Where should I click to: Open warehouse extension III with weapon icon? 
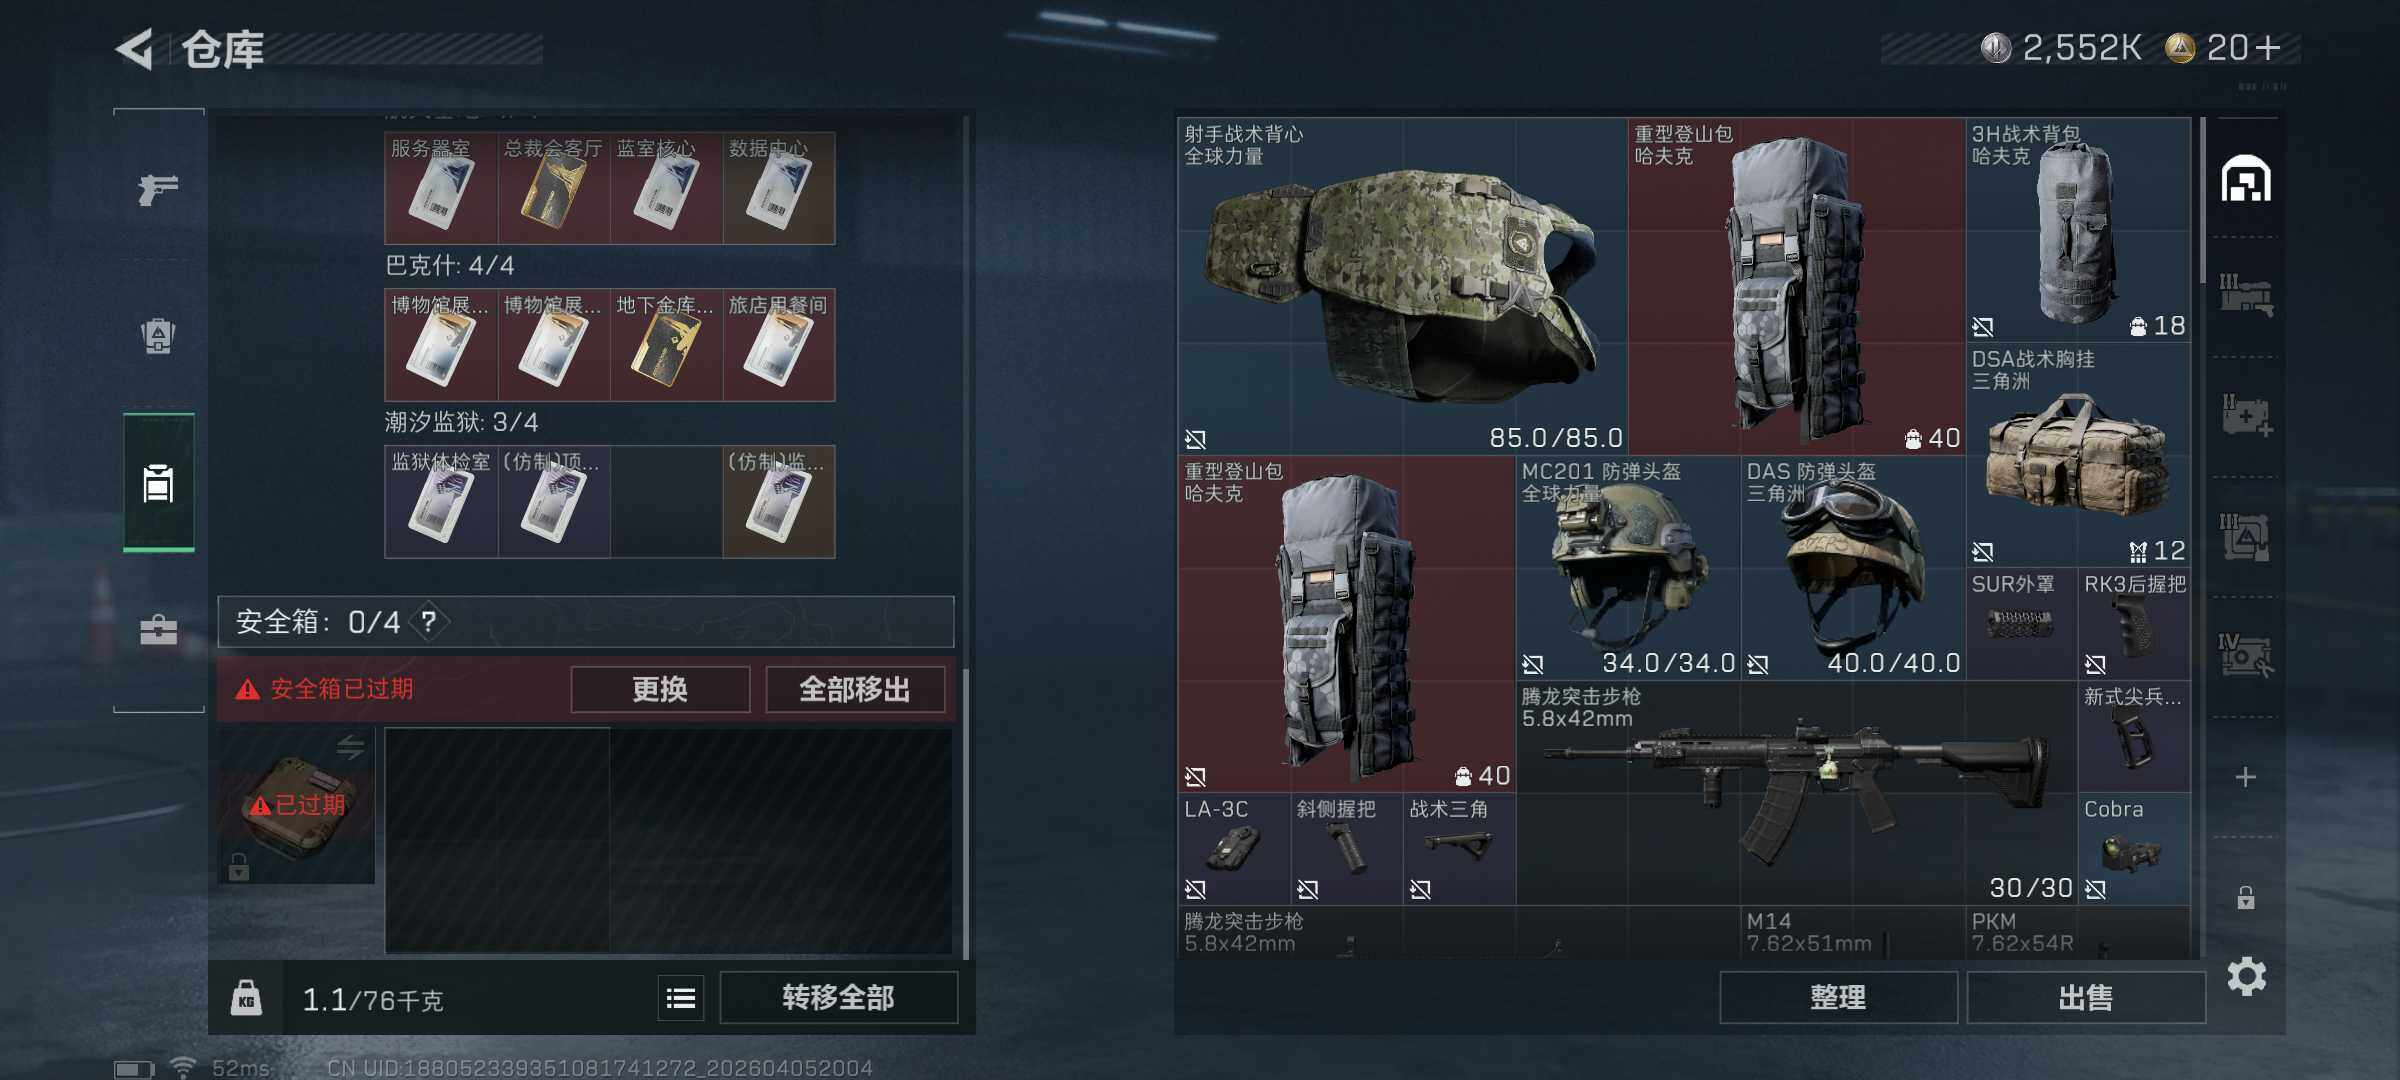coord(2246,295)
